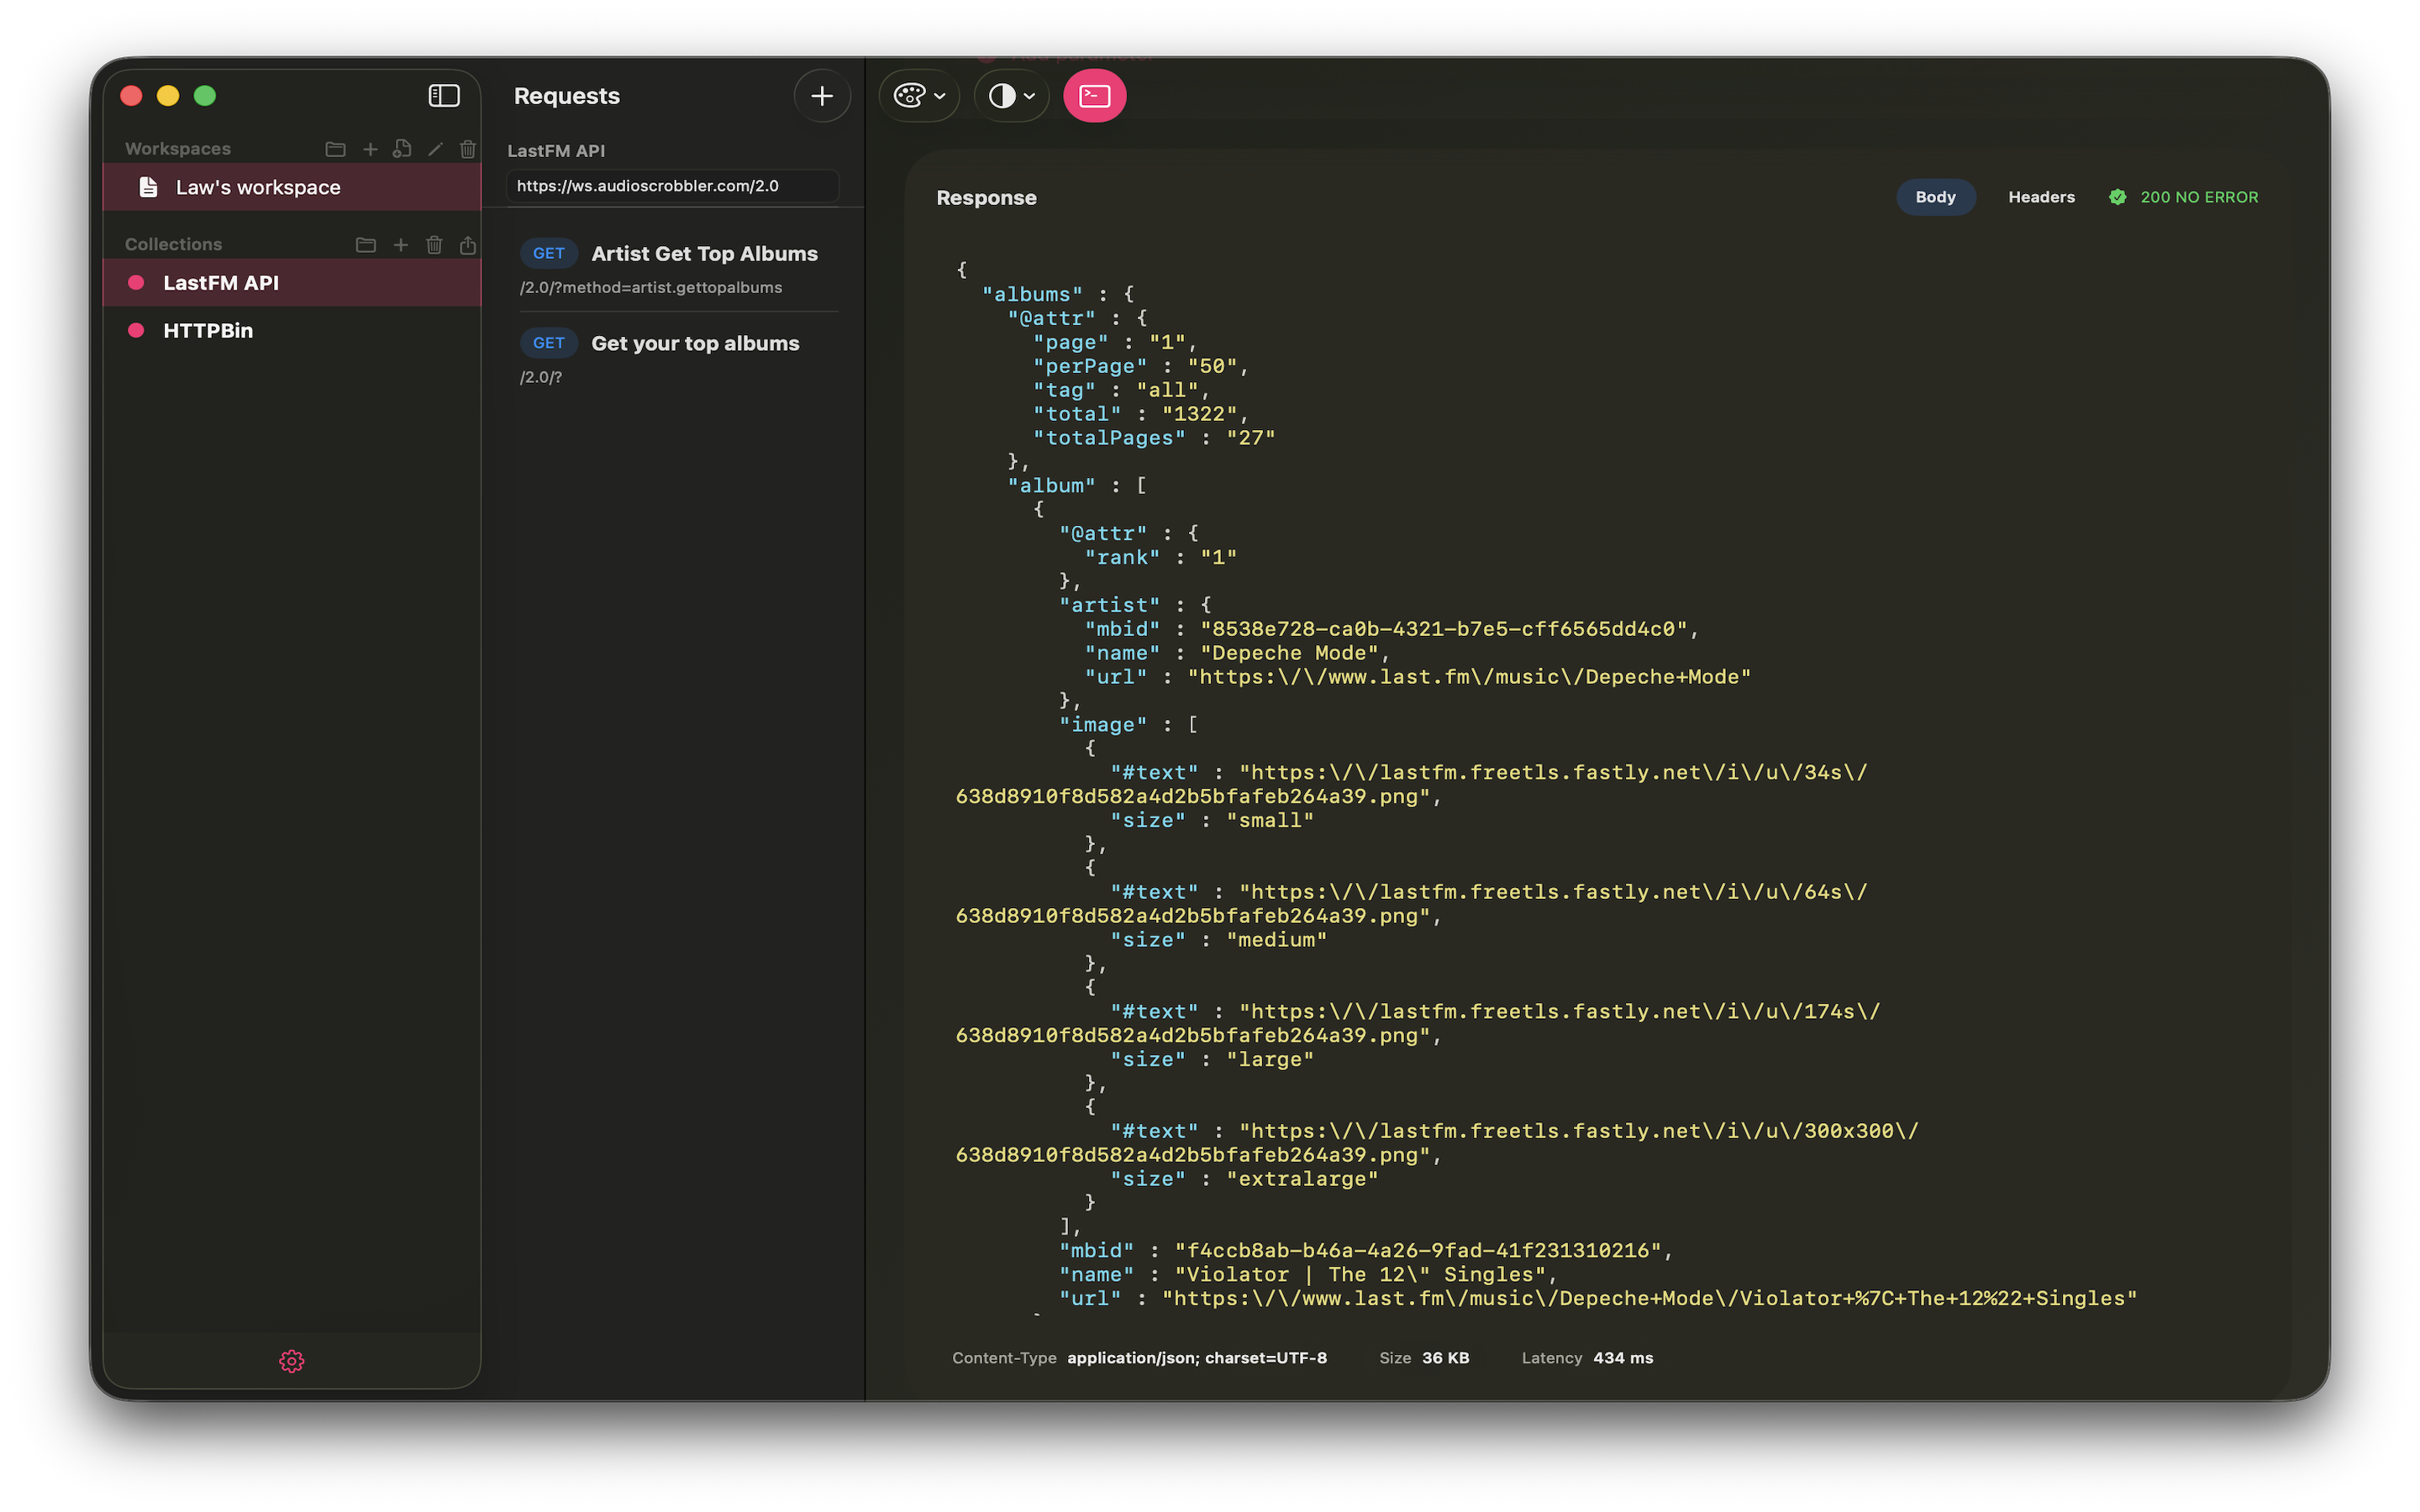
Task: Expand the LastFM API collection
Action: (220, 282)
